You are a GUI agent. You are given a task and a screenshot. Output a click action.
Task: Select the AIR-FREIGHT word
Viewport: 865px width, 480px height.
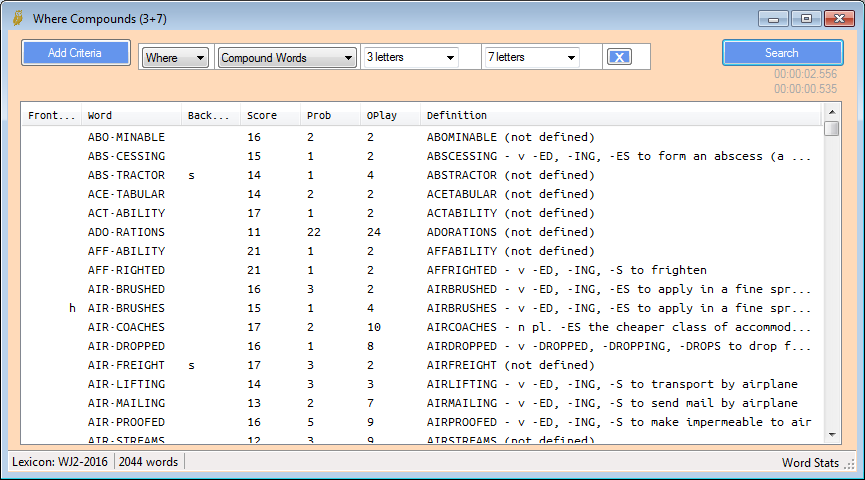click(126, 365)
